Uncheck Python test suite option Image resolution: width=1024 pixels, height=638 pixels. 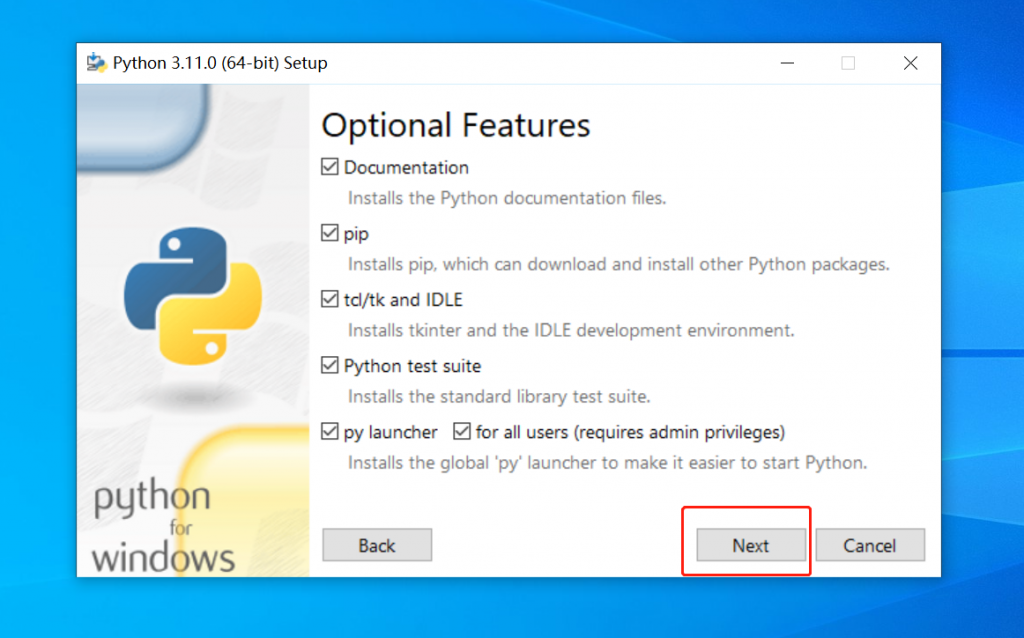point(330,366)
